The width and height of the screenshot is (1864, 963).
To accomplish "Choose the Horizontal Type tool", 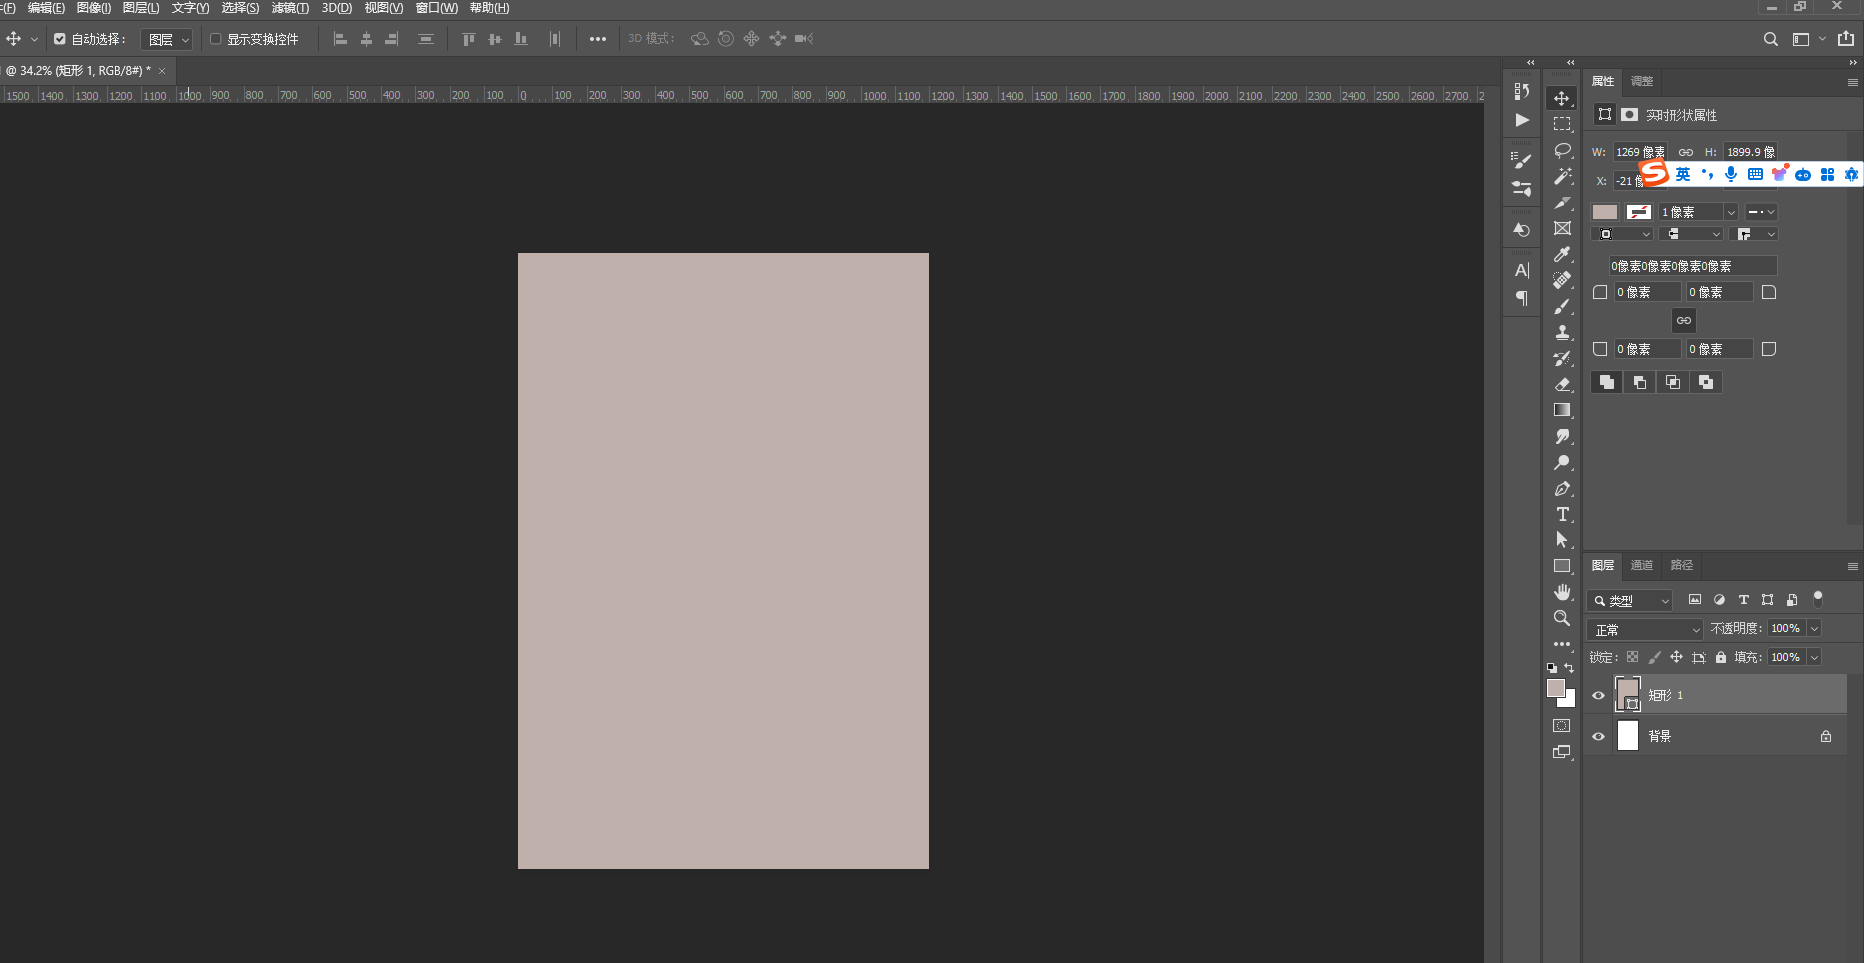I will (x=1562, y=514).
